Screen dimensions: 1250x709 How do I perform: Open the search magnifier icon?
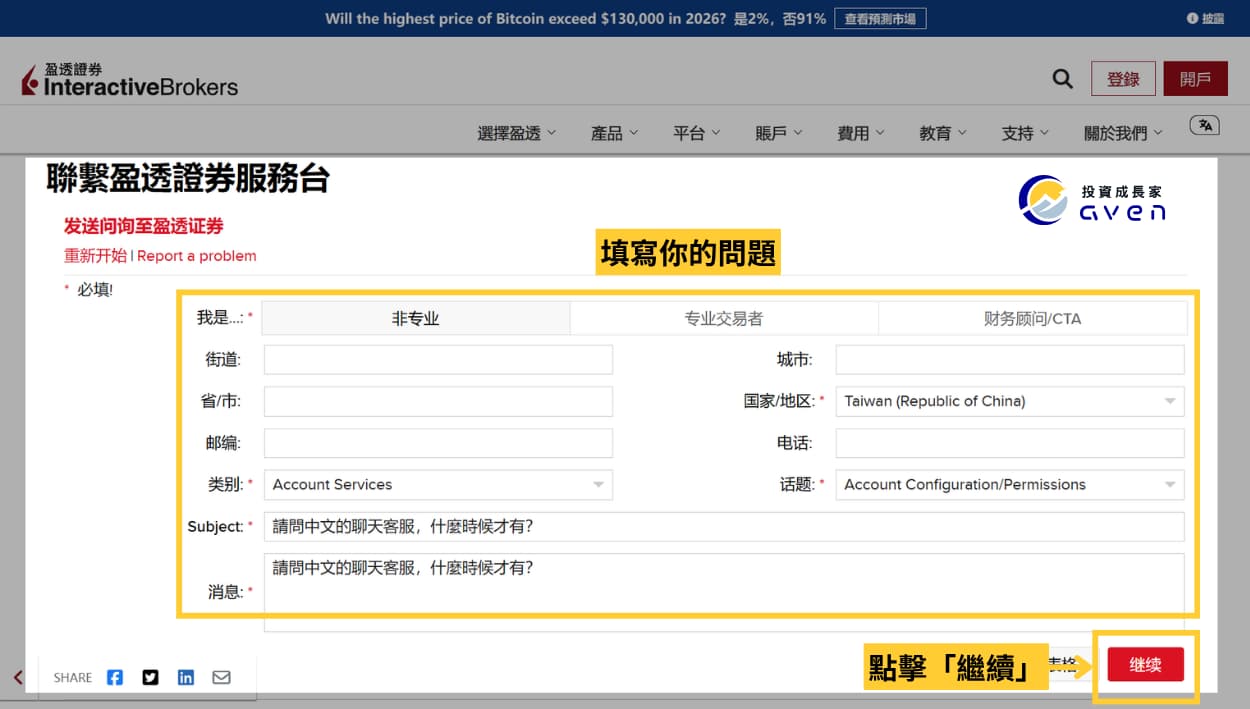(1063, 79)
